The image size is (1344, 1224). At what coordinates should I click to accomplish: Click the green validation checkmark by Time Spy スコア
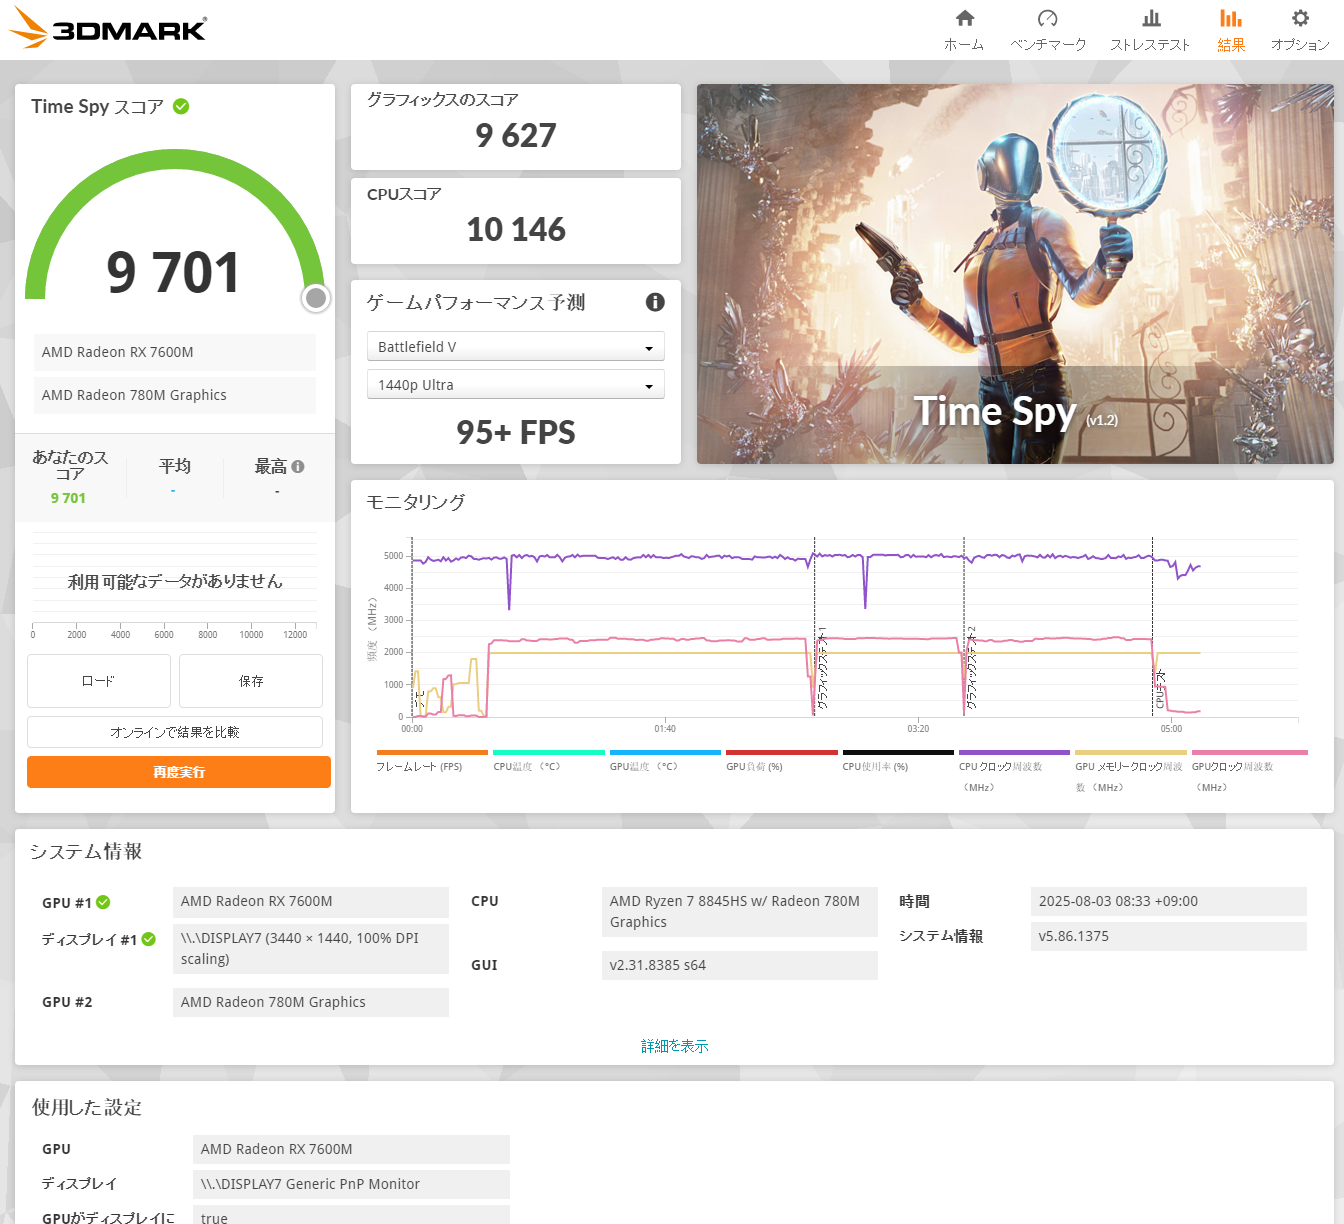coord(181,106)
